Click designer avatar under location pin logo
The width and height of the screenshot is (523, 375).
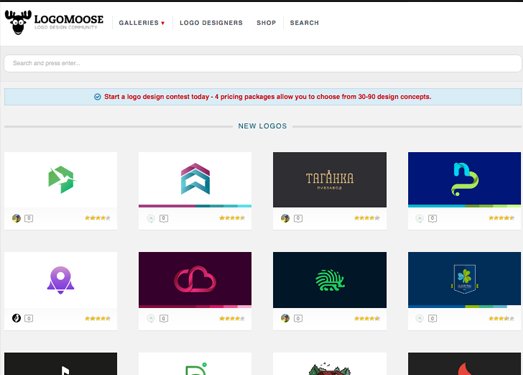click(x=16, y=318)
